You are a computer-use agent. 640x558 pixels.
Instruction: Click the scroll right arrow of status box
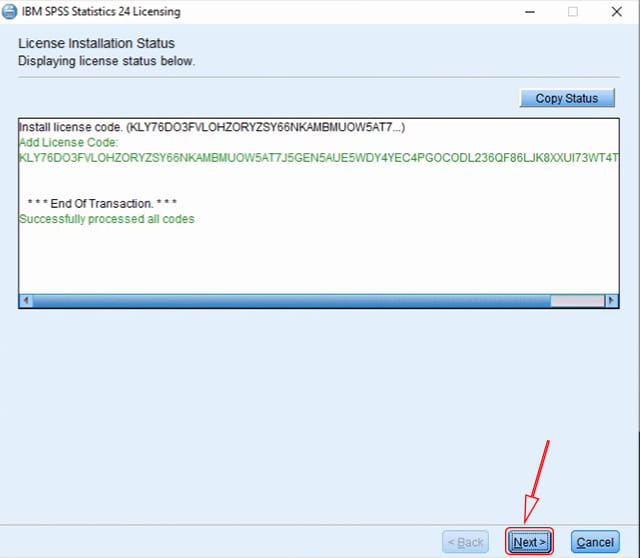click(x=611, y=301)
